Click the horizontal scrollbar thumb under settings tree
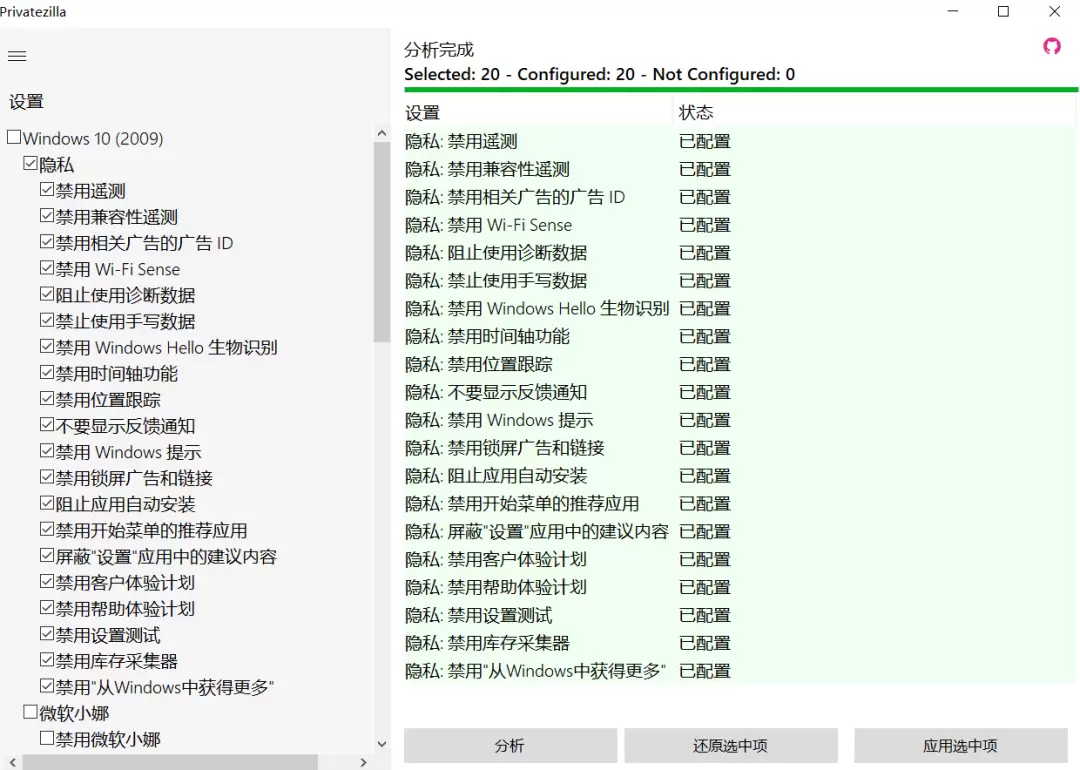This screenshot has height=770, width=1080. (x=170, y=762)
